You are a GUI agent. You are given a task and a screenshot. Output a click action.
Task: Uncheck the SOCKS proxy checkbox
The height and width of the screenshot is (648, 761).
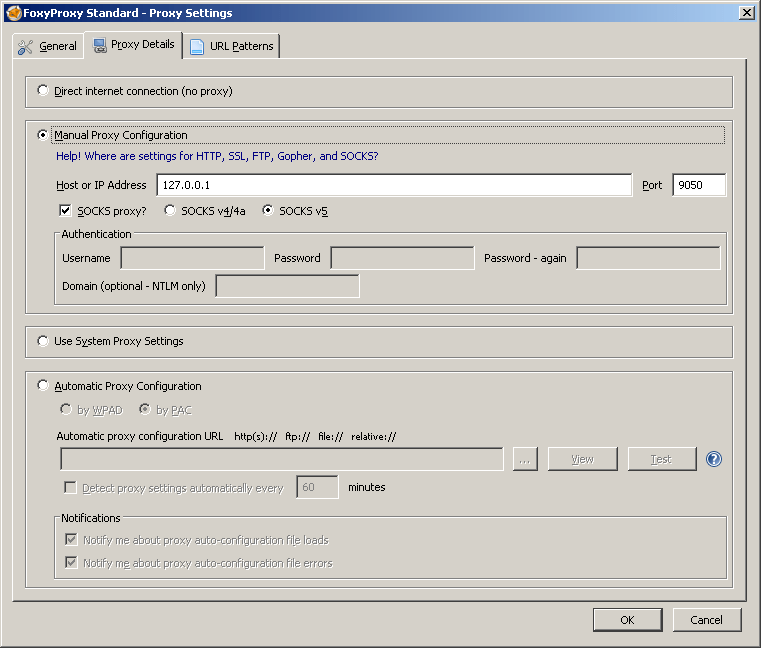click(66, 211)
